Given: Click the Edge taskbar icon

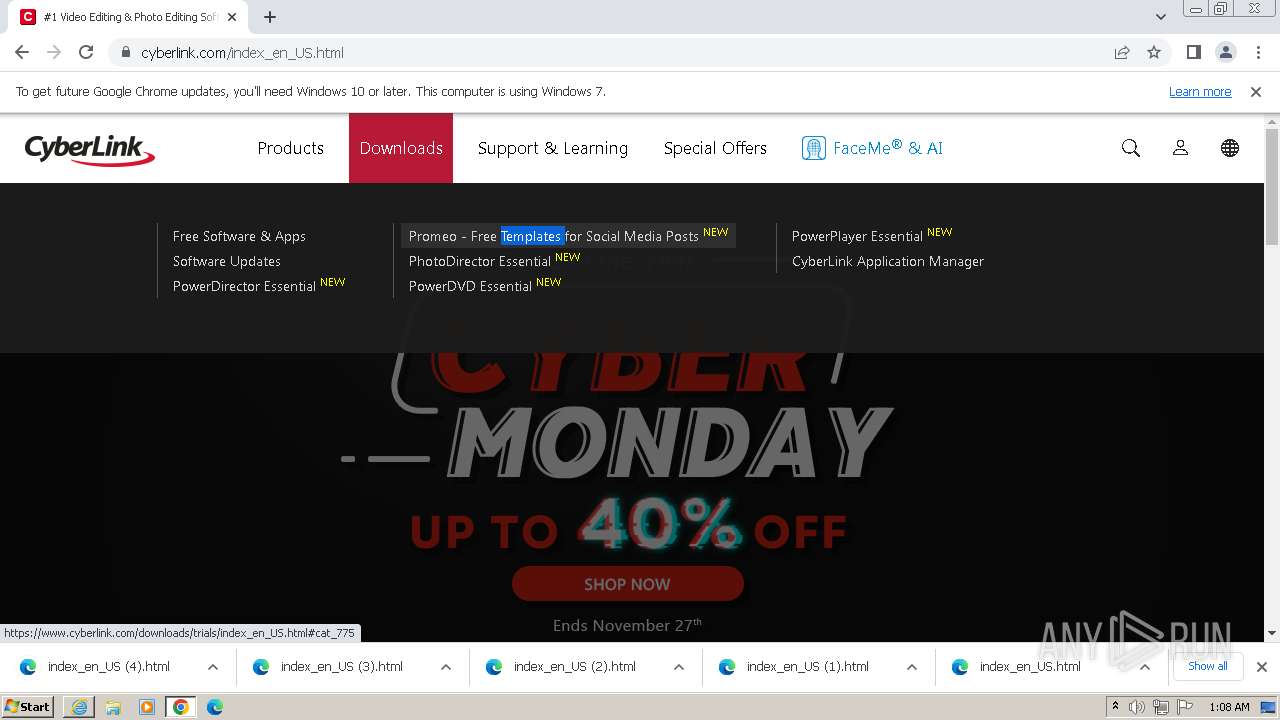Looking at the screenshot, I should pos(215,707).
